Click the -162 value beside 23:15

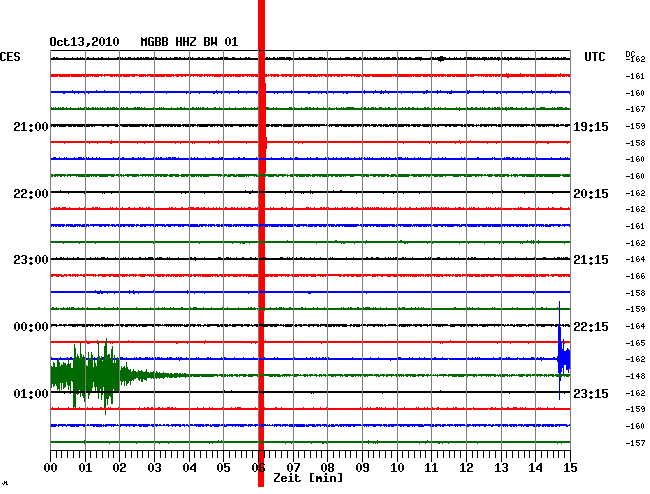tap(635, 393)
